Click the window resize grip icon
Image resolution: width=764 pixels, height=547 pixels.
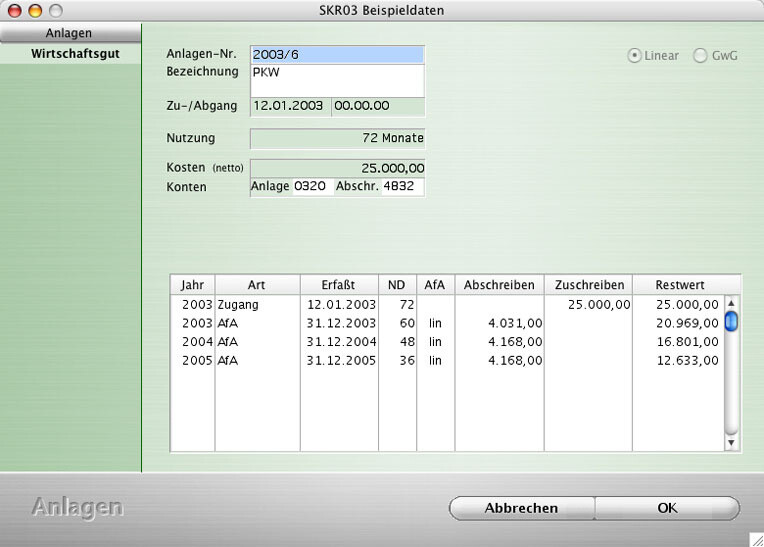point(757,540)
